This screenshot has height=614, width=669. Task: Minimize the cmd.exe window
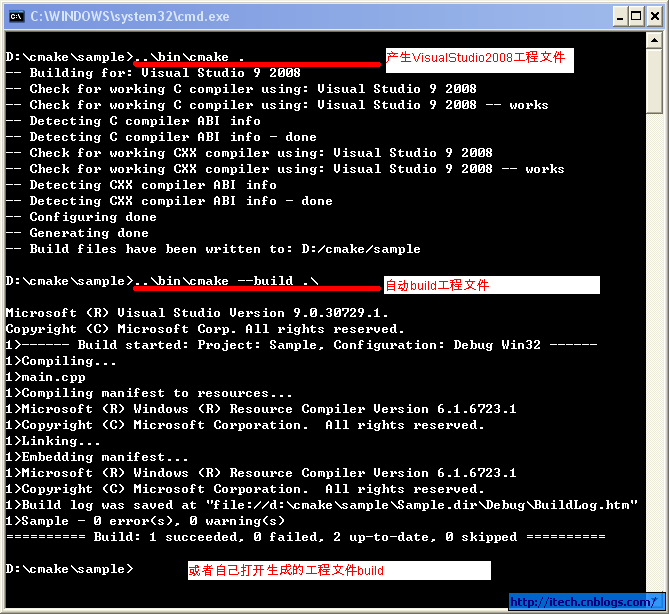pos(620,17)
